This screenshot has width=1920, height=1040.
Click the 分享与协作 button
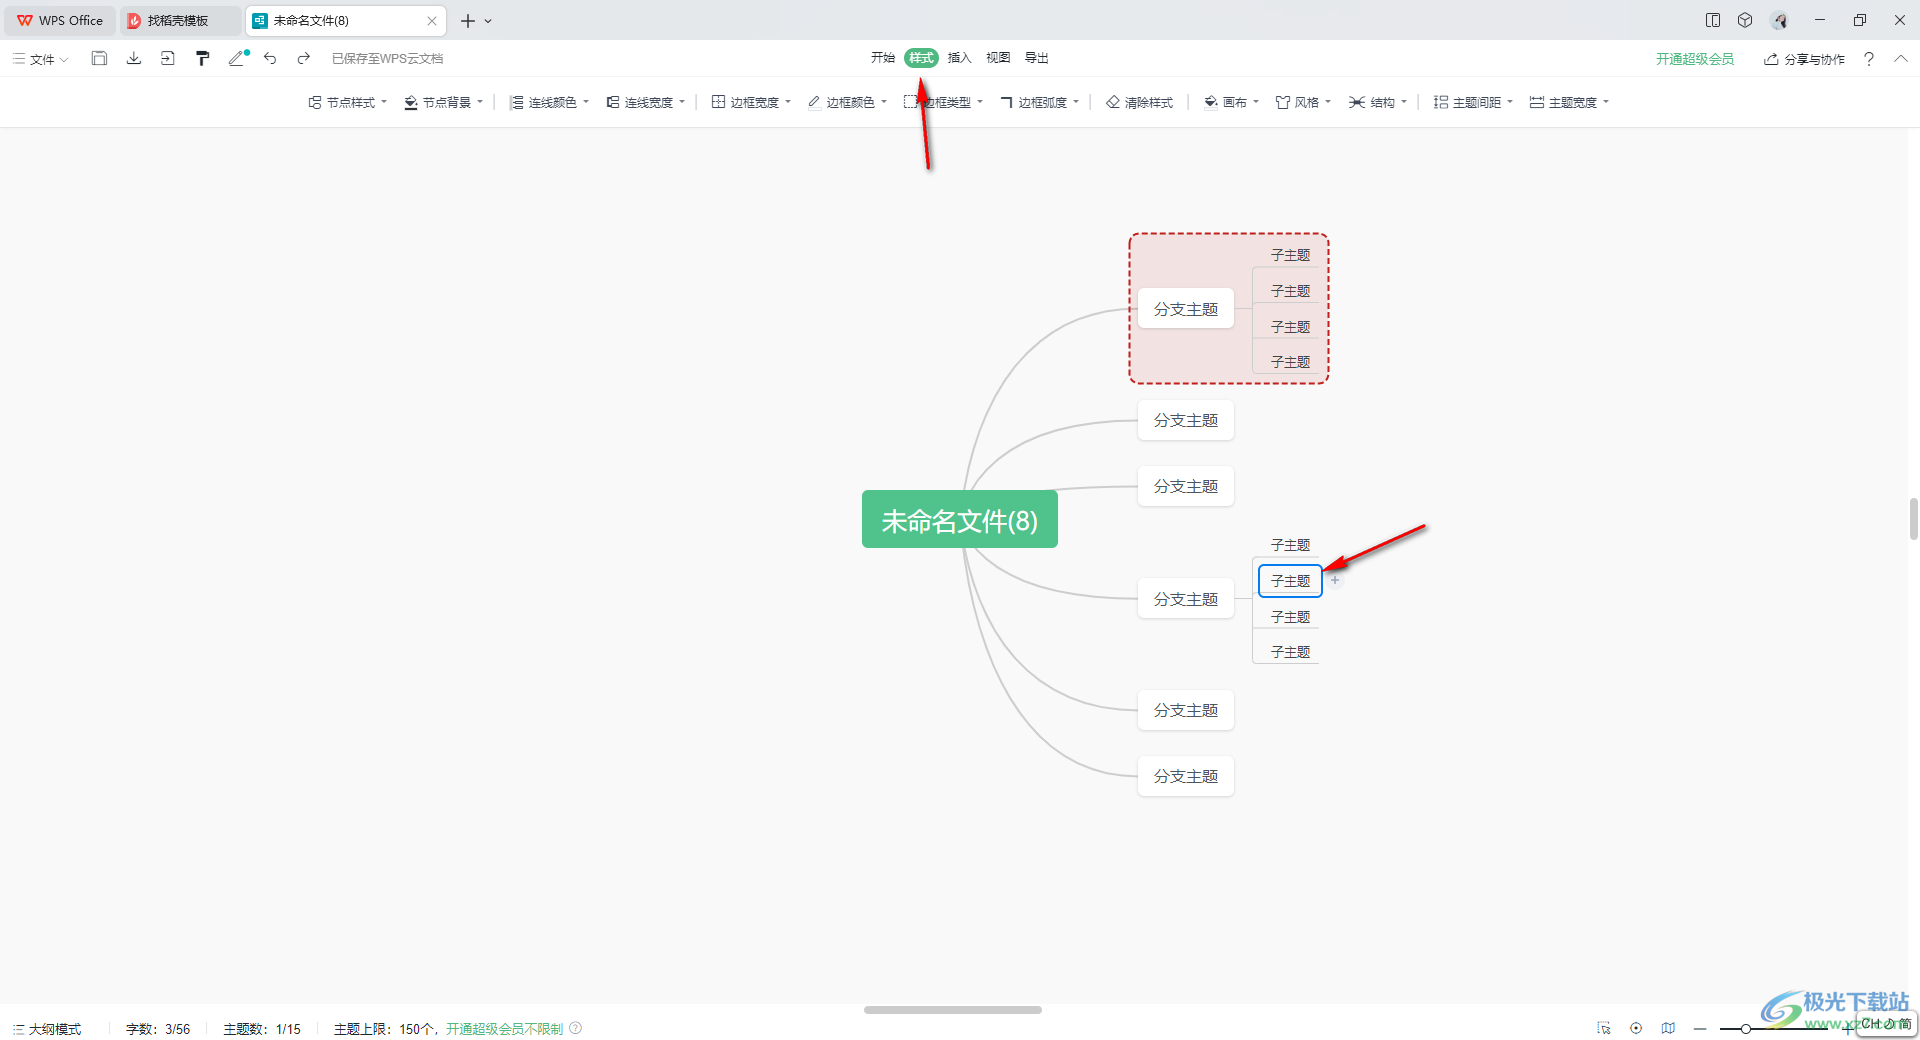click(x=1804, y=59)
